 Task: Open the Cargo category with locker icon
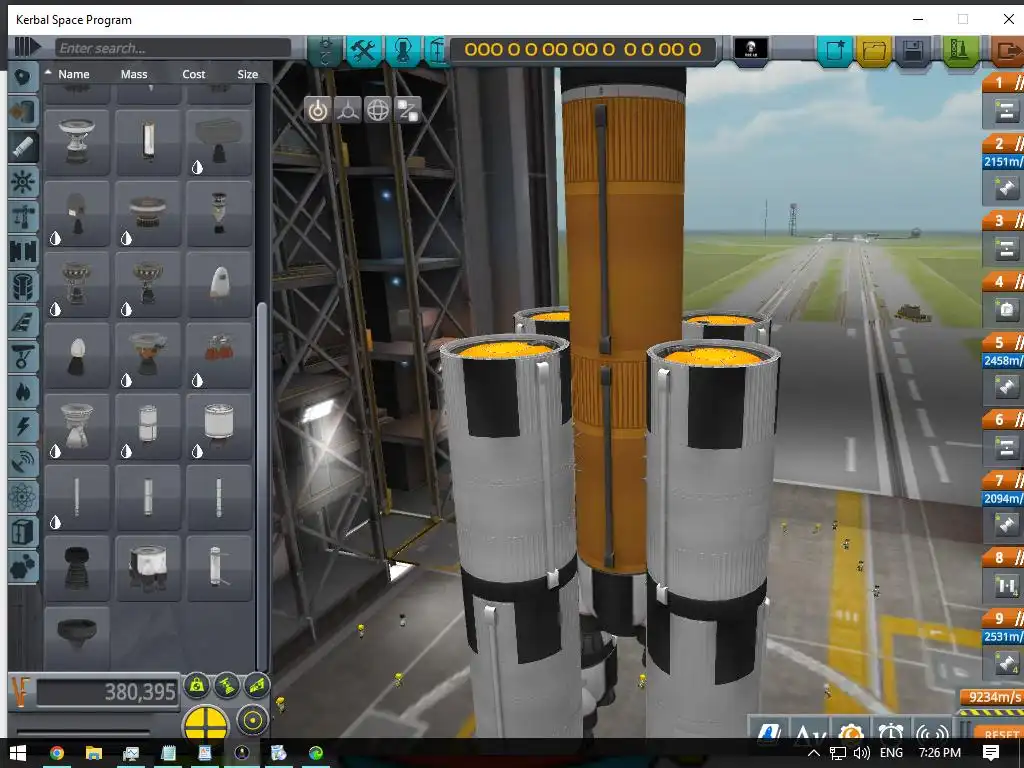[24, 532]
